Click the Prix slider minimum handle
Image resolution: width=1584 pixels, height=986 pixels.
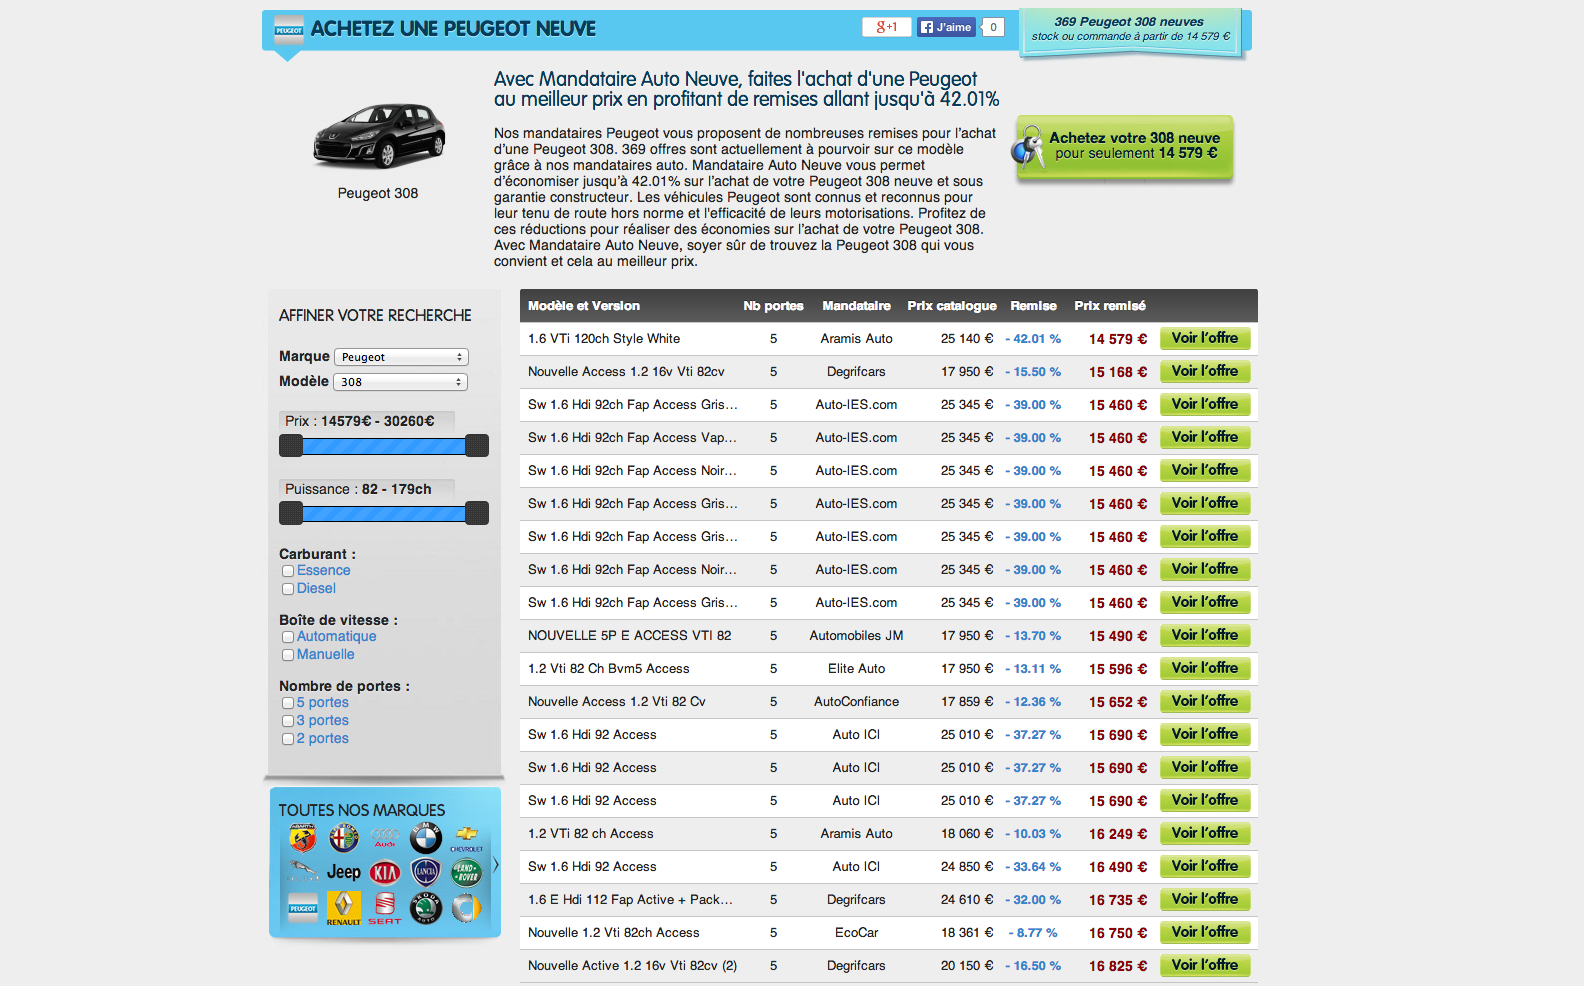[x=291, y=446]
